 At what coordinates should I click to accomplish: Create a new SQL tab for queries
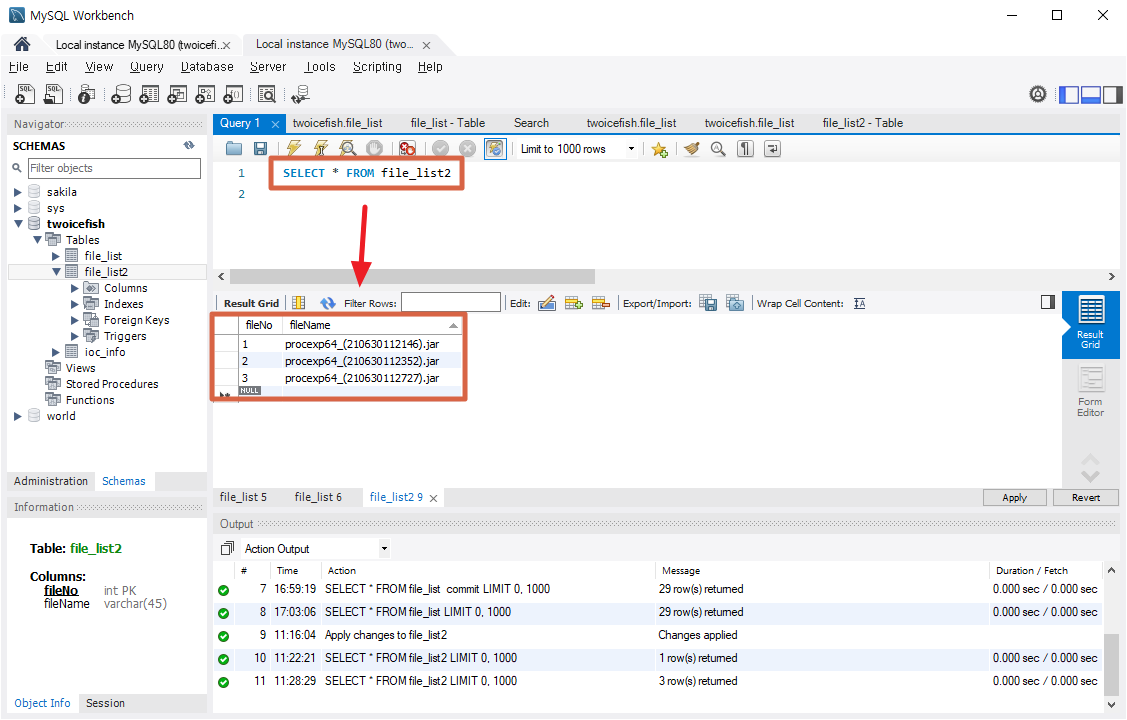tap(25, 94)
